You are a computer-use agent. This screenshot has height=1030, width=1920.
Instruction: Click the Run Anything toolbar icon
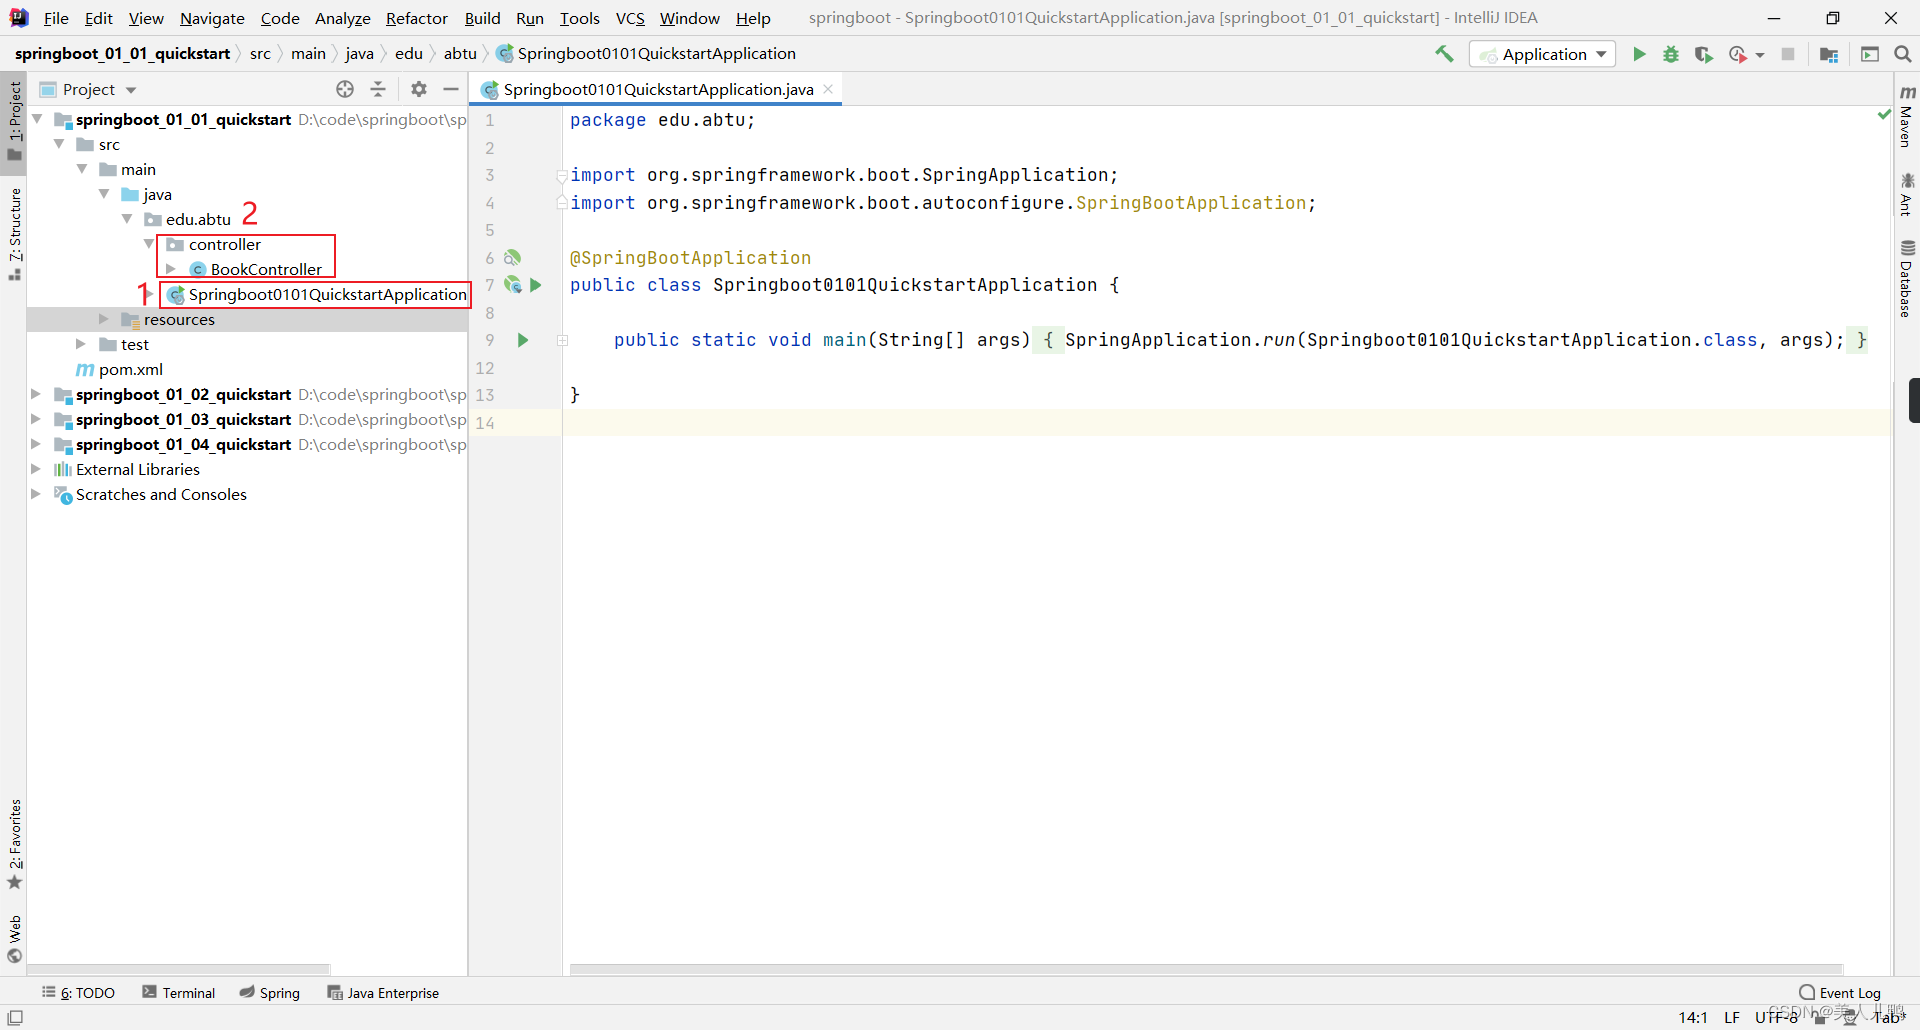click(x=1870, y=54)
